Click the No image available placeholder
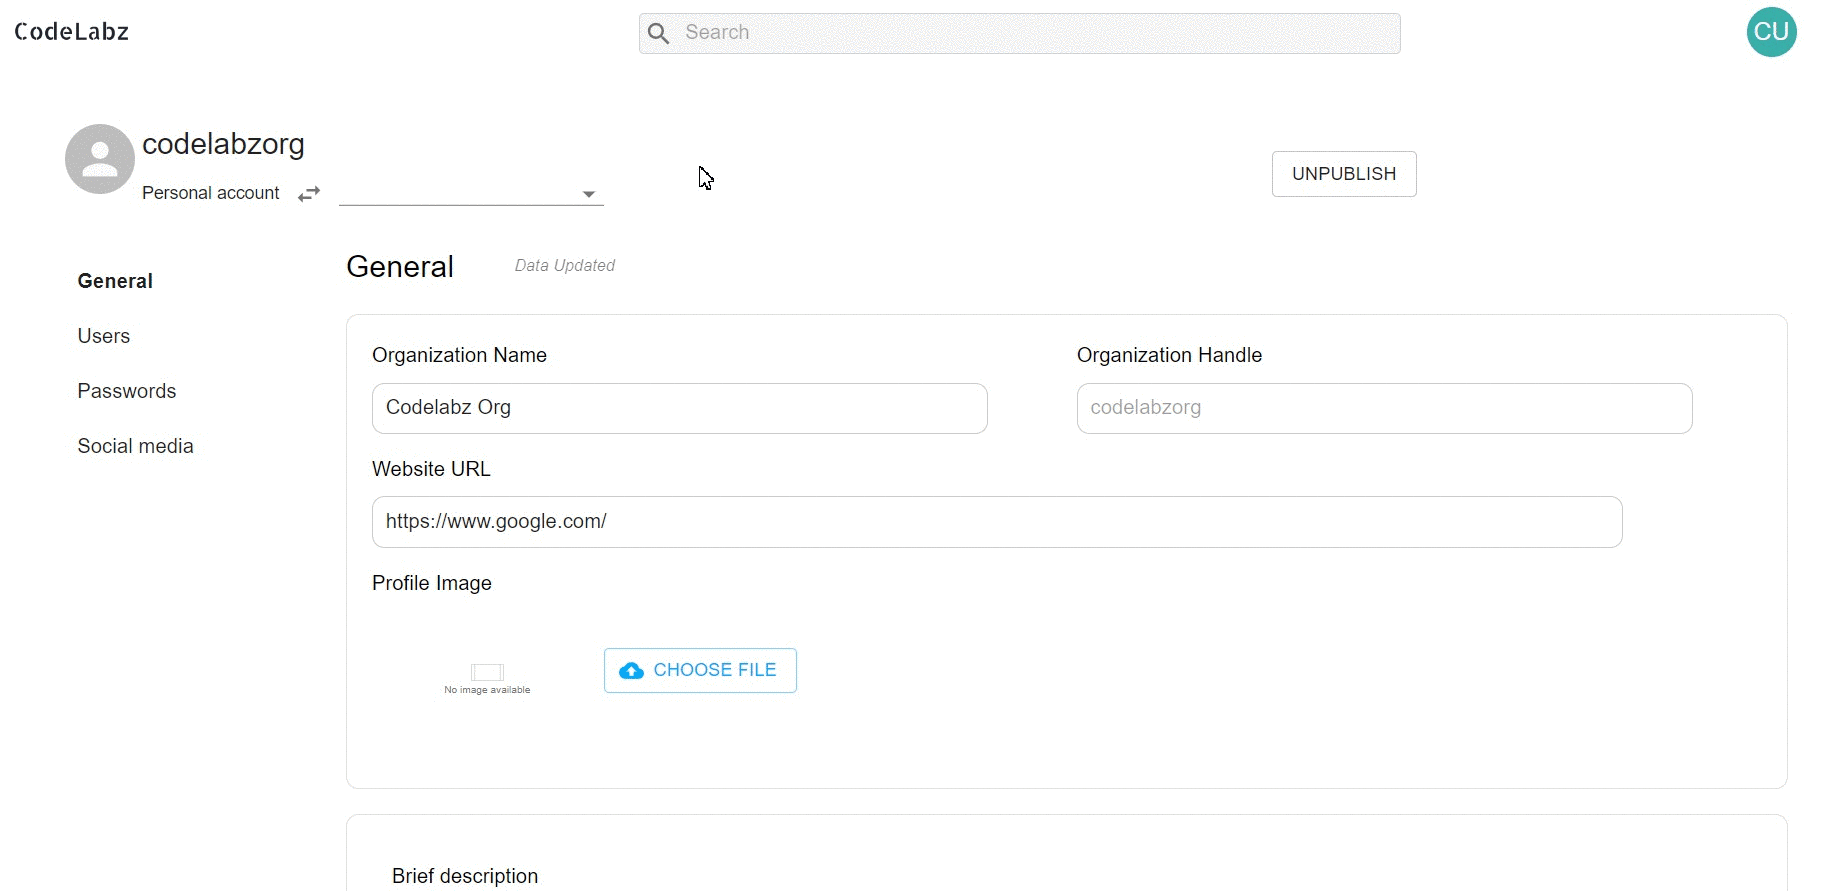The image size is (1848, 891). tap(487, 677)
